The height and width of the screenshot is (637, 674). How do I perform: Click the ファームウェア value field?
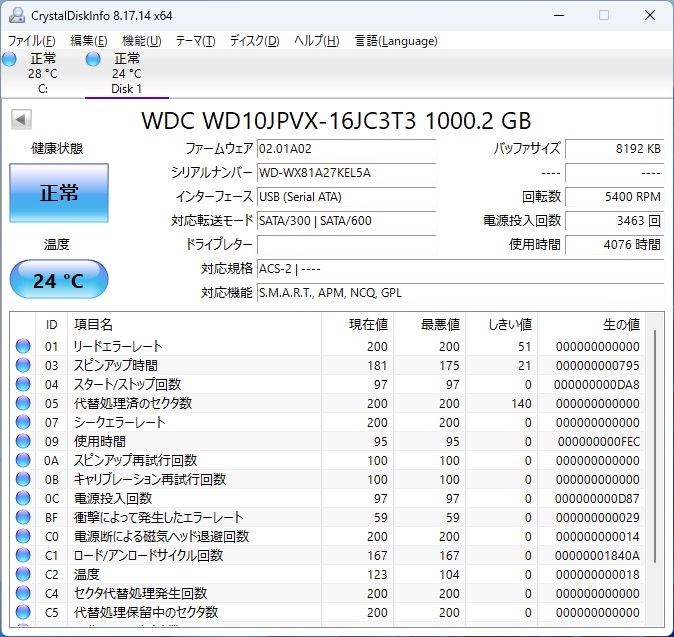(346, 148)
